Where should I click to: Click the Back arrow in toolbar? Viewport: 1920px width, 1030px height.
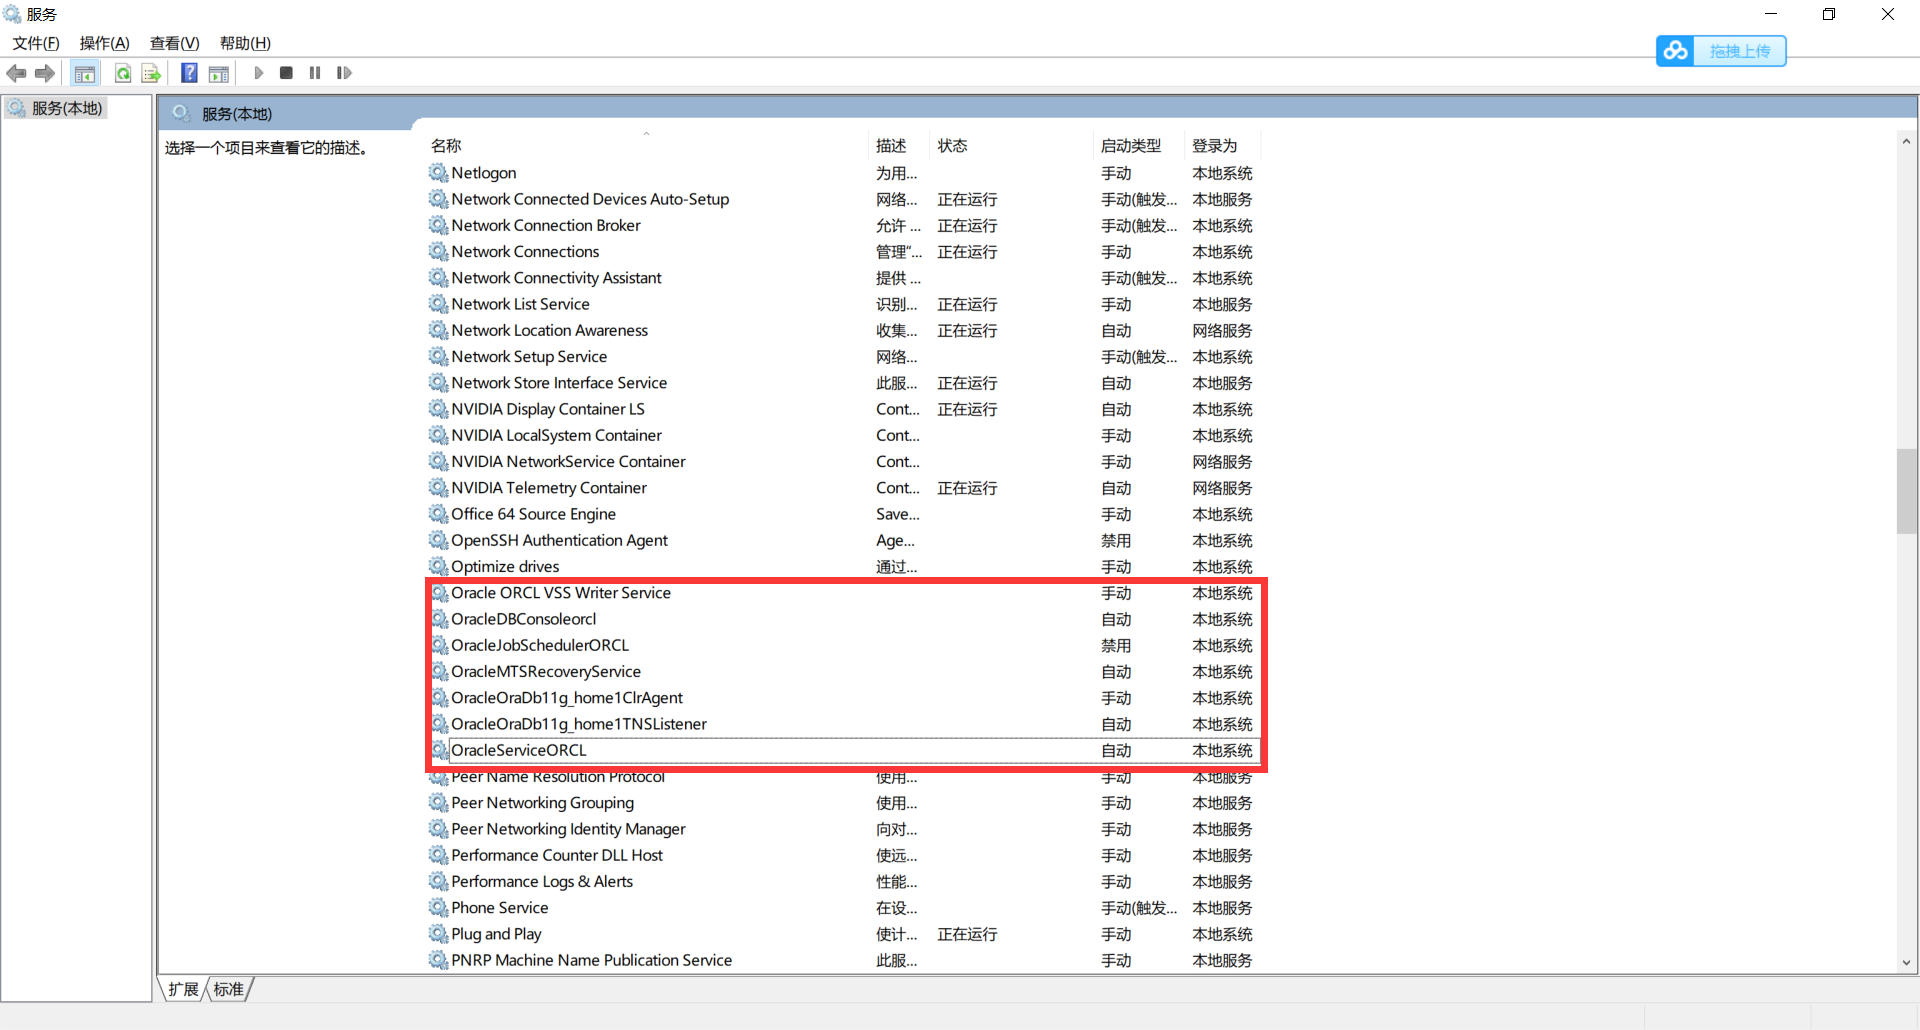click(16, 73)
